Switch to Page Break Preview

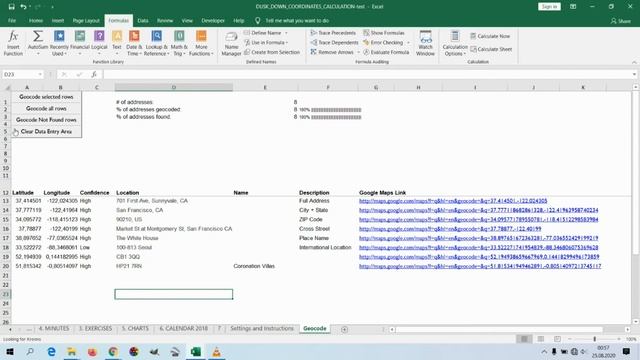[x=557, y=339]
